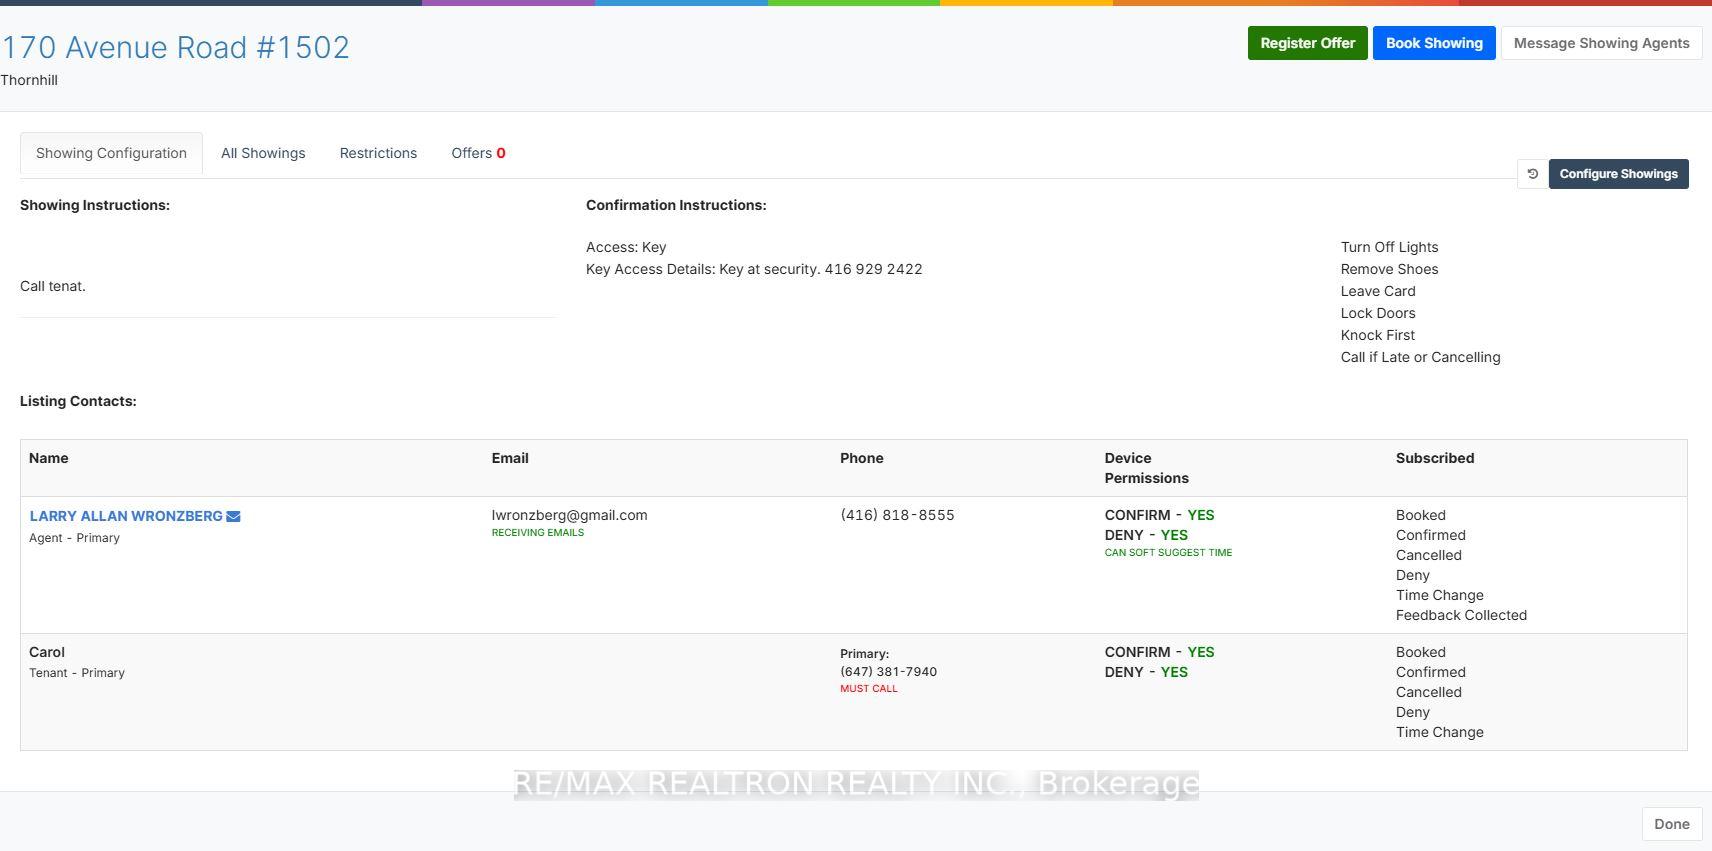Select the Showing Configuration tab
This screenshot has height=851, width=1712.
pyautogui.click(x=111, y=153)
